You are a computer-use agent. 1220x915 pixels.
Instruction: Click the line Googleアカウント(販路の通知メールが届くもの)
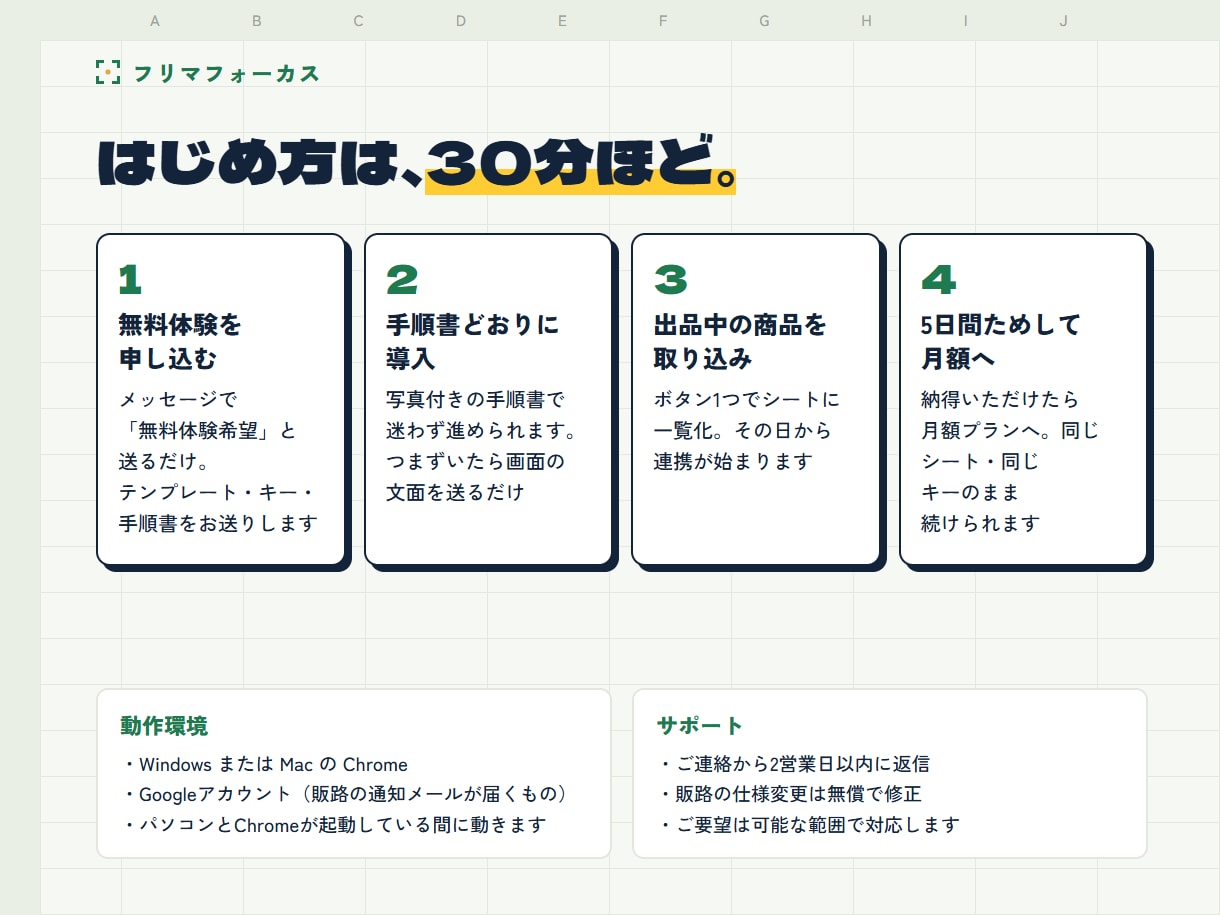[x=348, y=795]
